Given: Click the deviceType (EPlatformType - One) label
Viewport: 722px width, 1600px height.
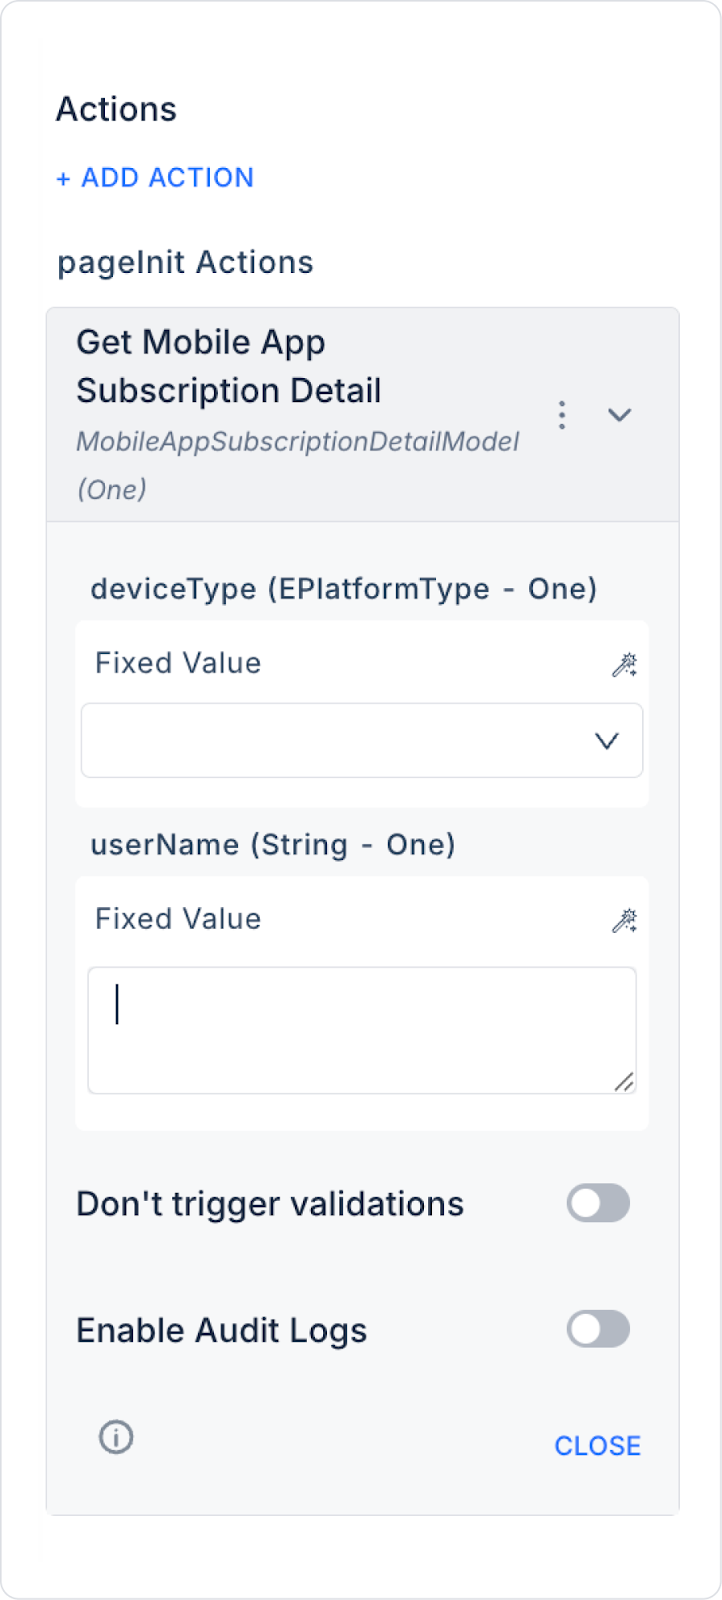Looking at the screenshot, I should pyautogui.click(x=343, y=589).
